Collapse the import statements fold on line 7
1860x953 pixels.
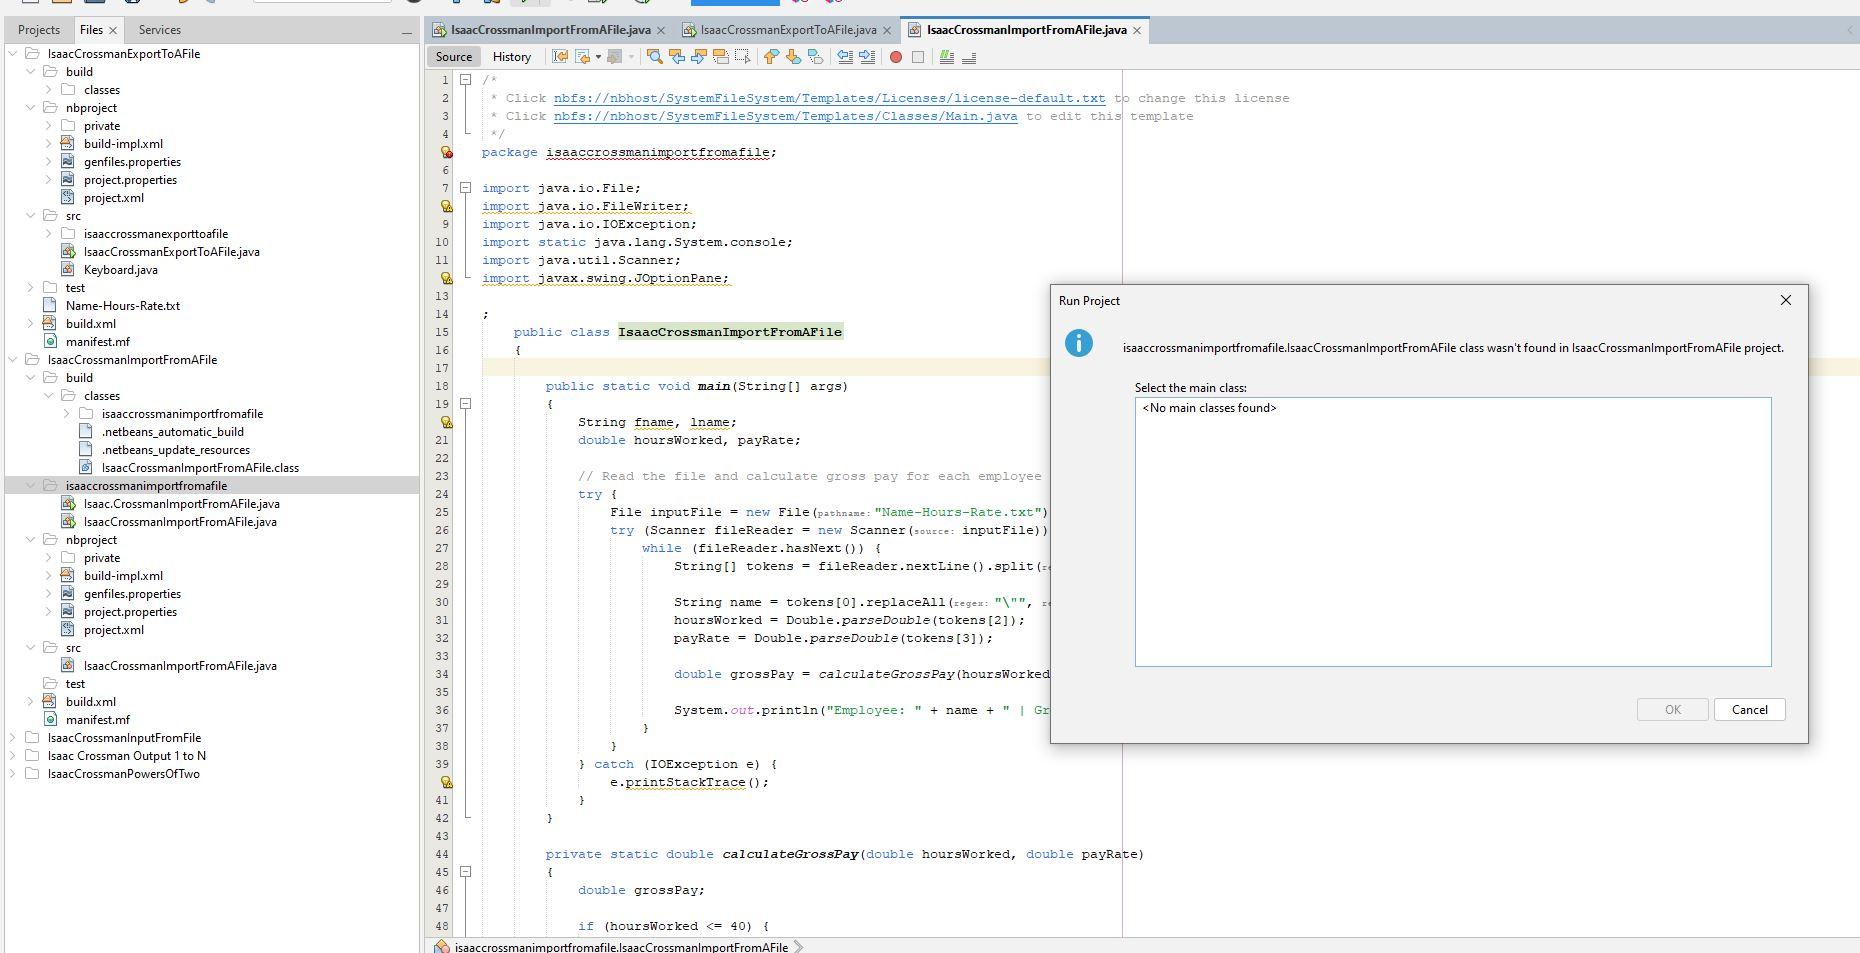point(465,187)
